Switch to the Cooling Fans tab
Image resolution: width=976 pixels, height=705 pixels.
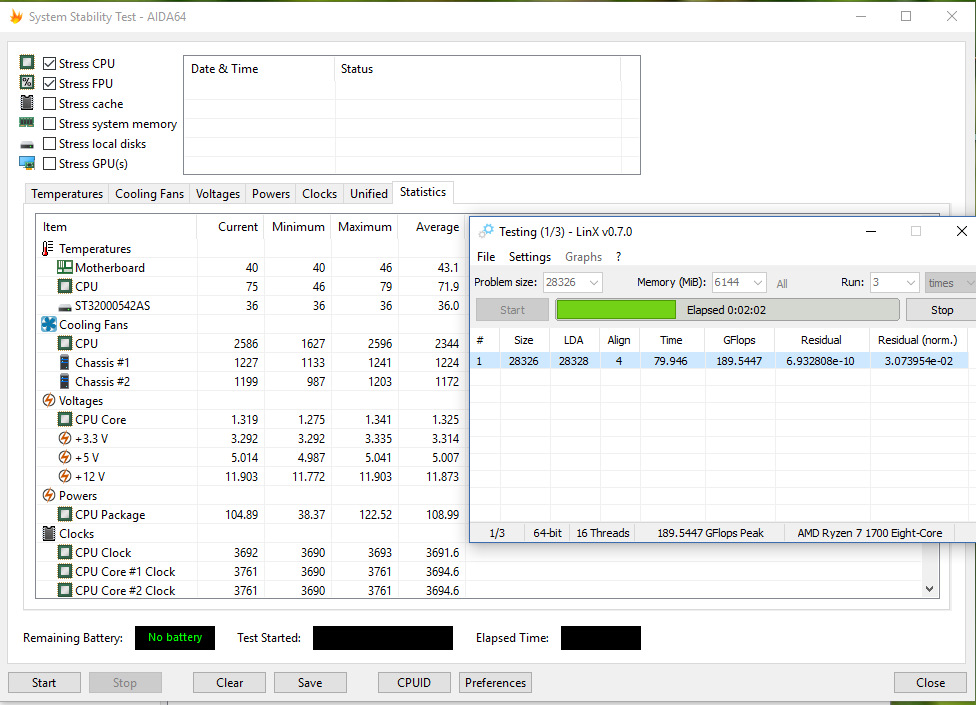pos(149,194)
